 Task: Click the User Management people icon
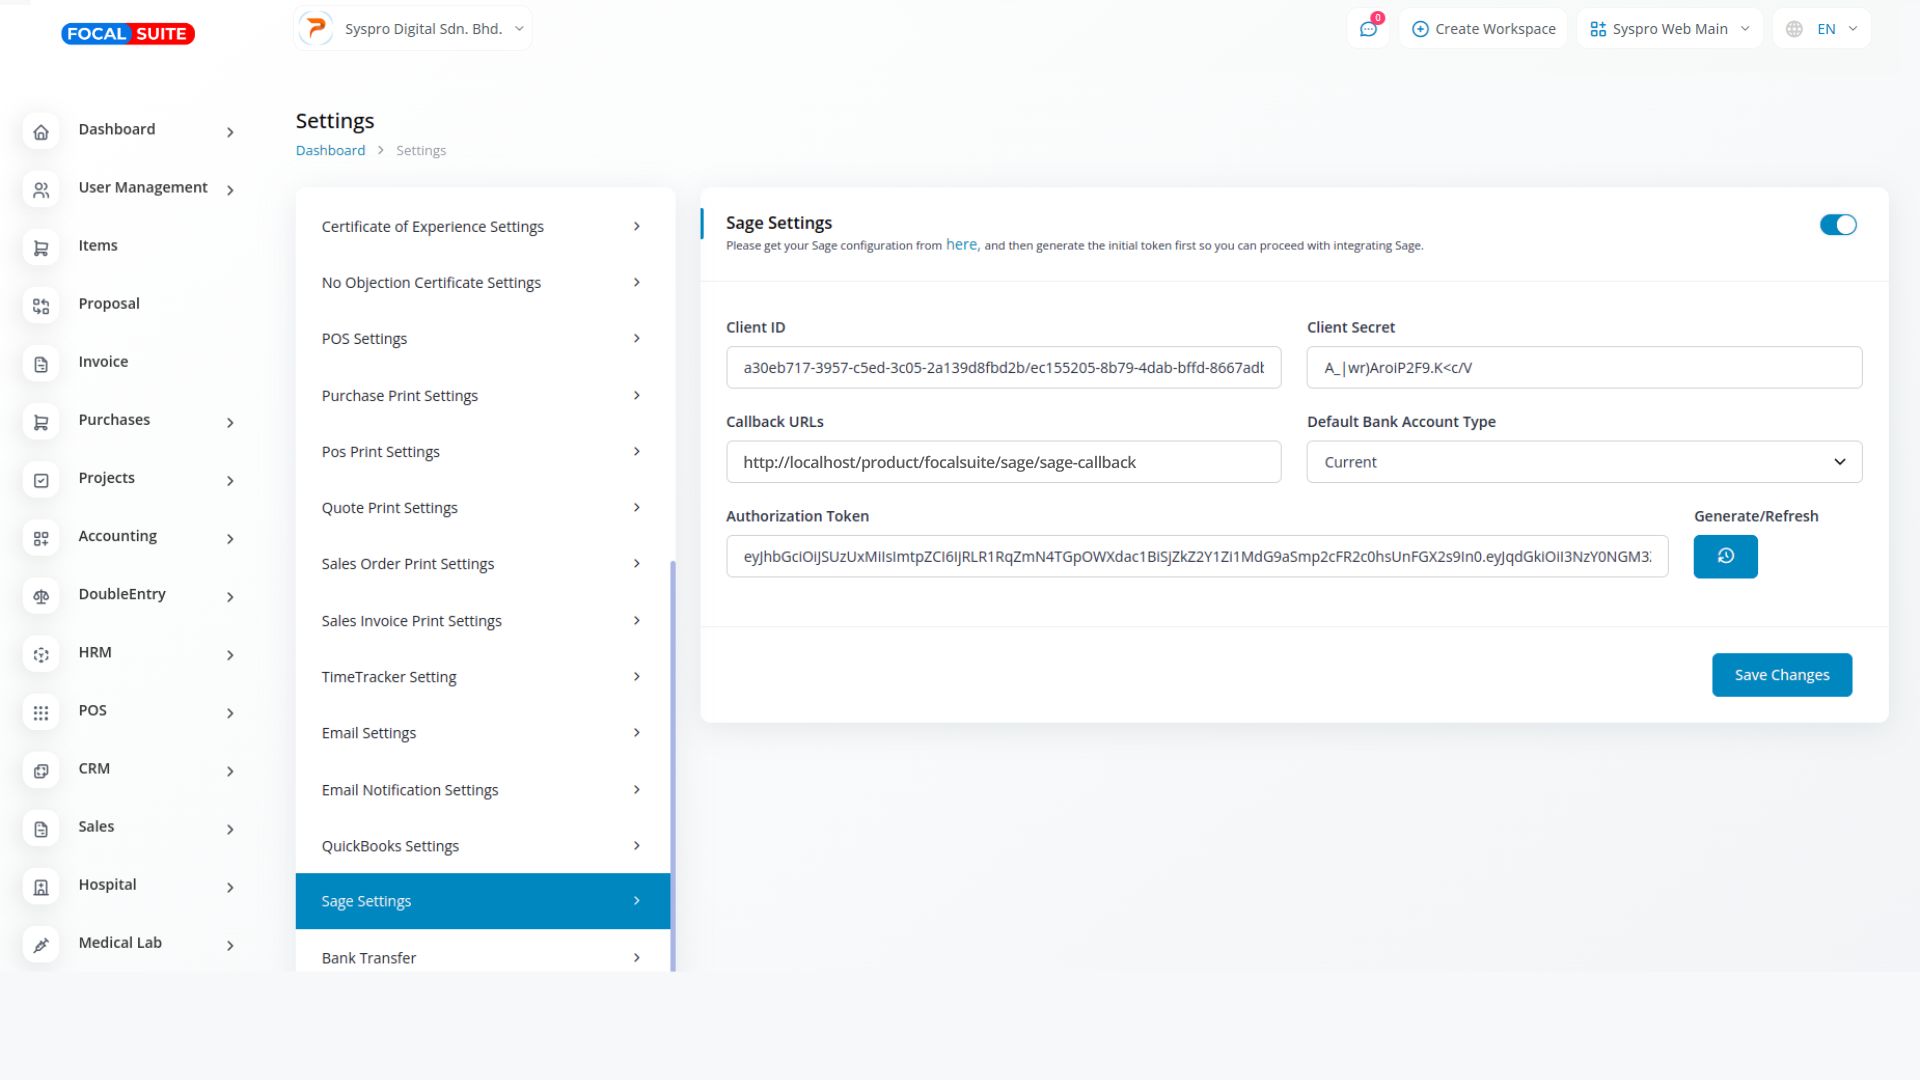[41, 190]
